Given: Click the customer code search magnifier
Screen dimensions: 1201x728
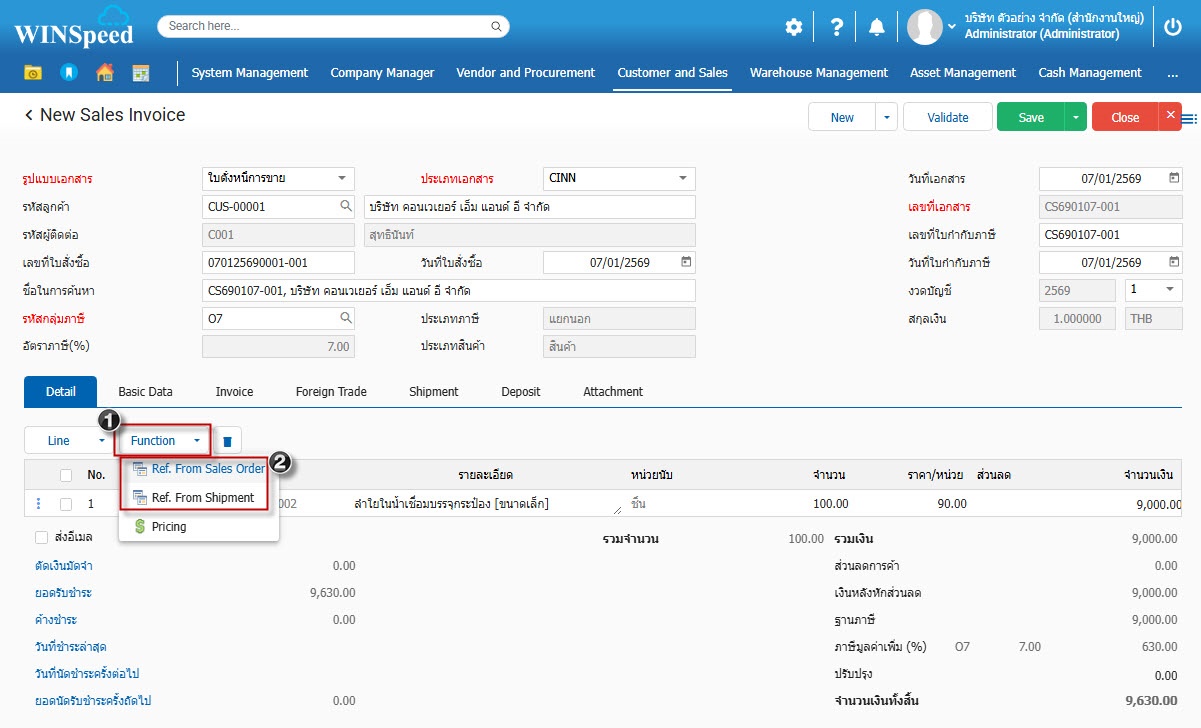Looking at the screenshot, I should tap(346, 206).
